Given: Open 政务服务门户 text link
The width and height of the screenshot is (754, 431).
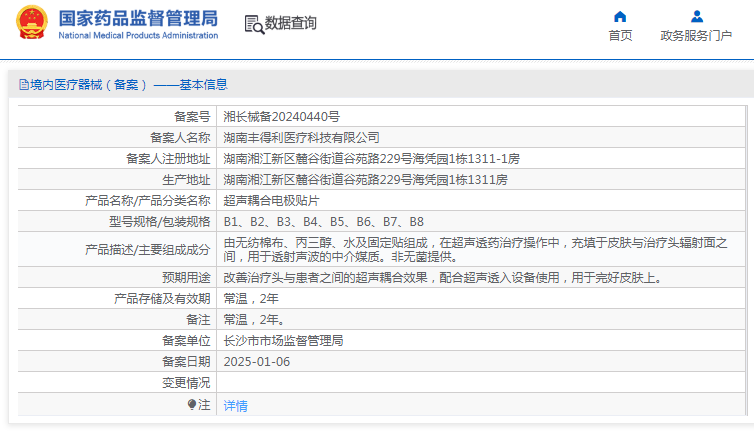Looking at the screenshot, I should coord(696,35).
